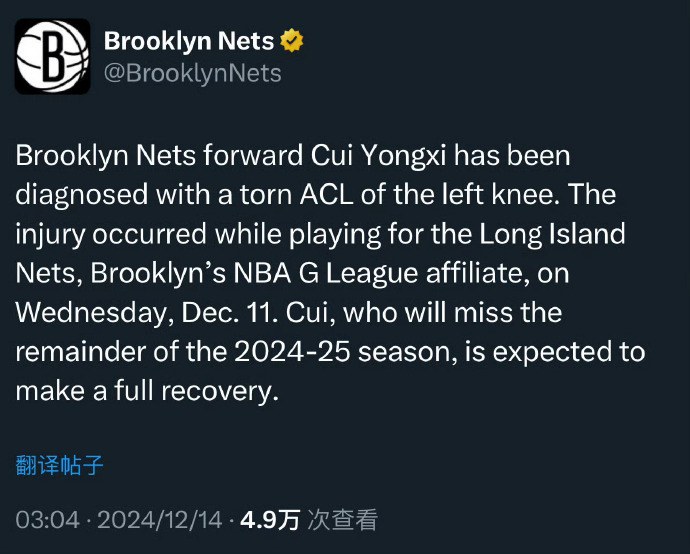Select the name Cui Yongxi in post
This screenshot has height=554, width=690.
tap(379, 156)
